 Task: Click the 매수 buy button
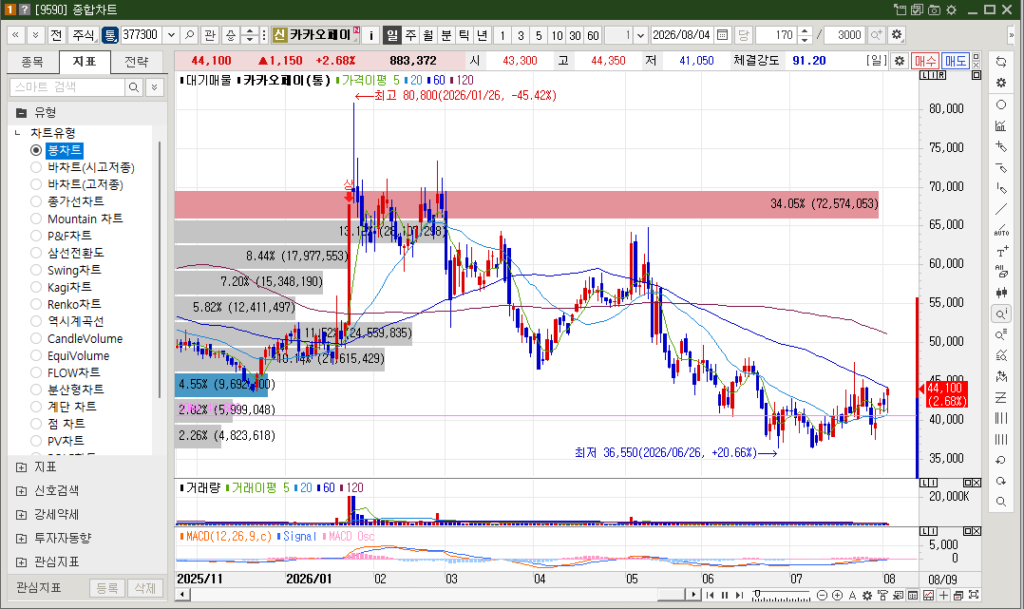click(x=925, y=61)
